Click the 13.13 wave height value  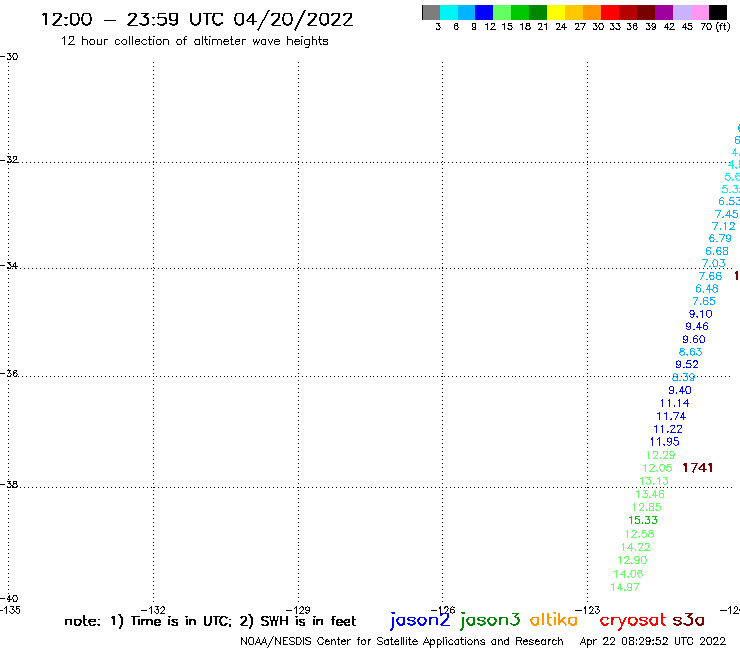(654, 481)
